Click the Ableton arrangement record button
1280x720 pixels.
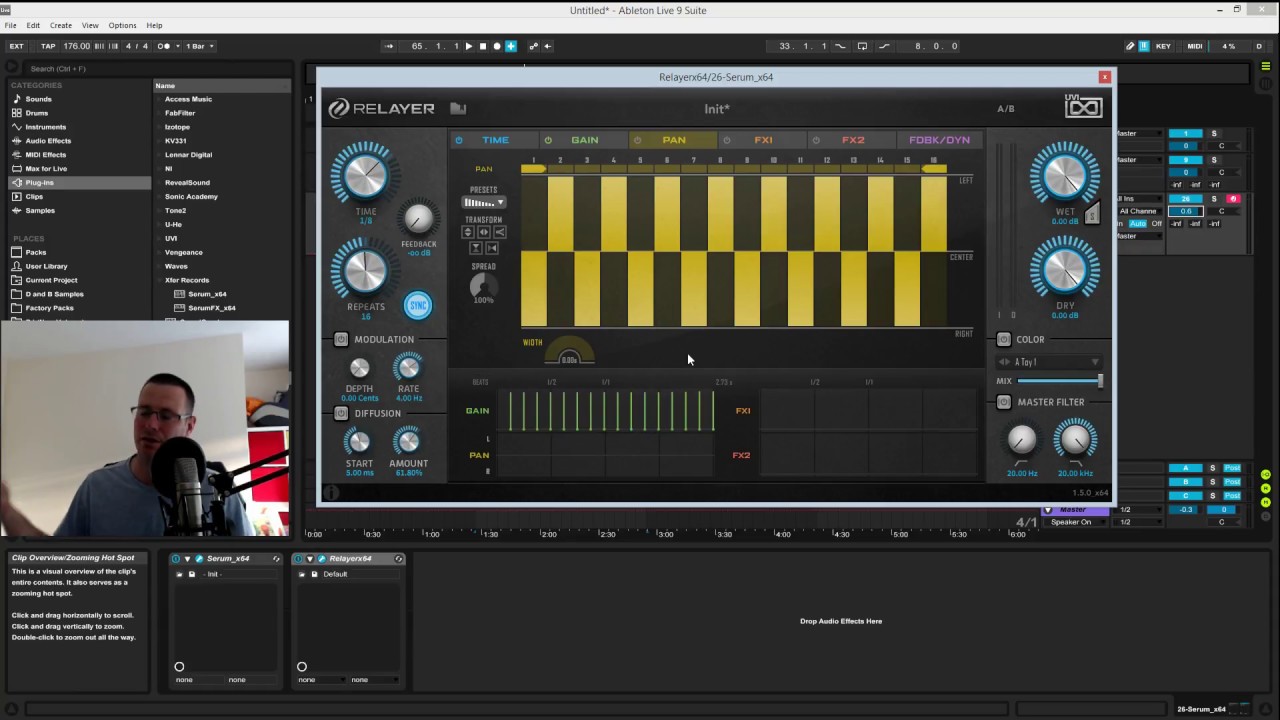(x=497, y=46)
